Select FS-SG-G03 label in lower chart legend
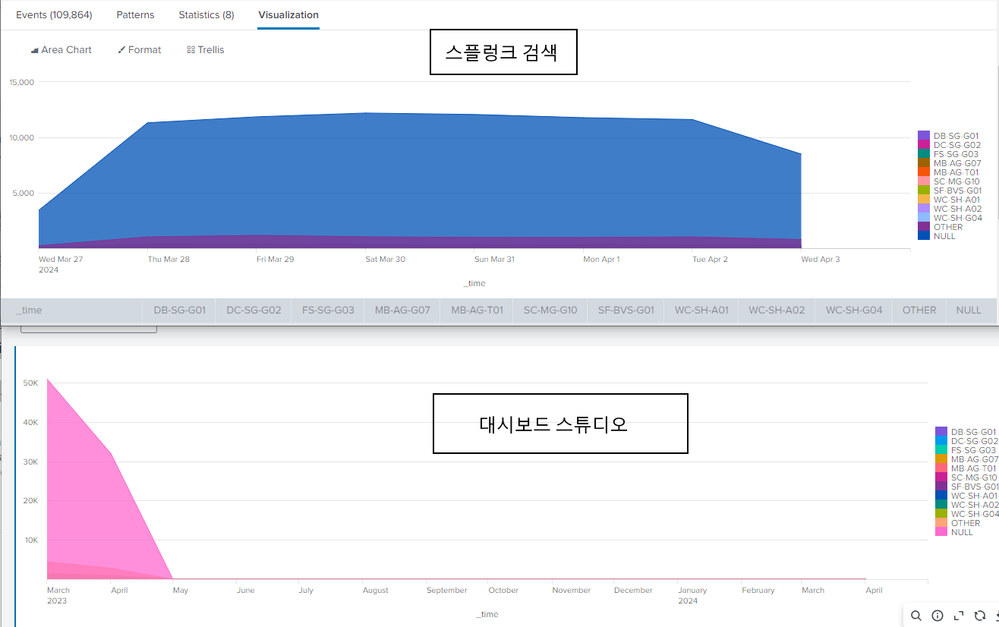The width and height of the screenshot is (999, 627). pos(974,450)
